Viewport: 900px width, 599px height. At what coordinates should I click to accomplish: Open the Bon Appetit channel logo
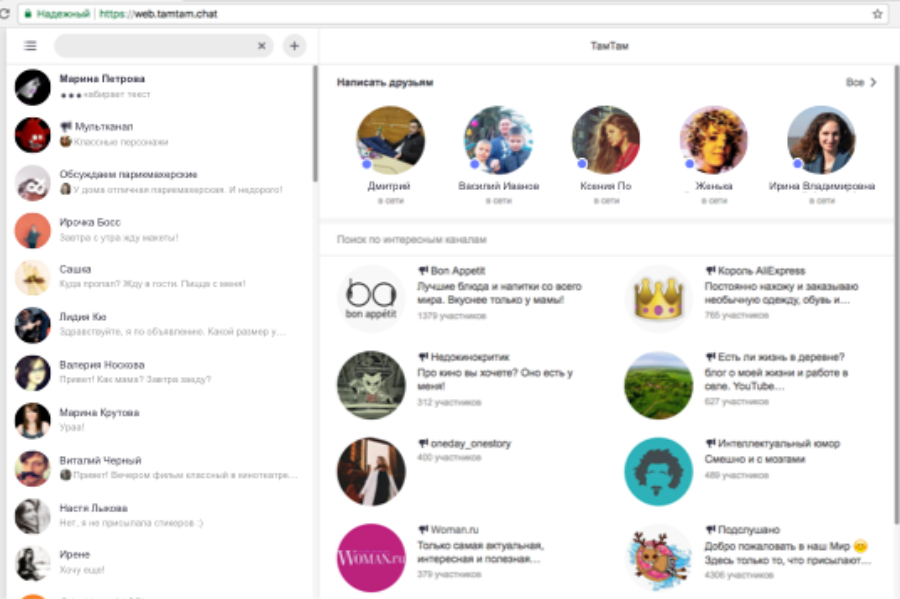point(371,299)
